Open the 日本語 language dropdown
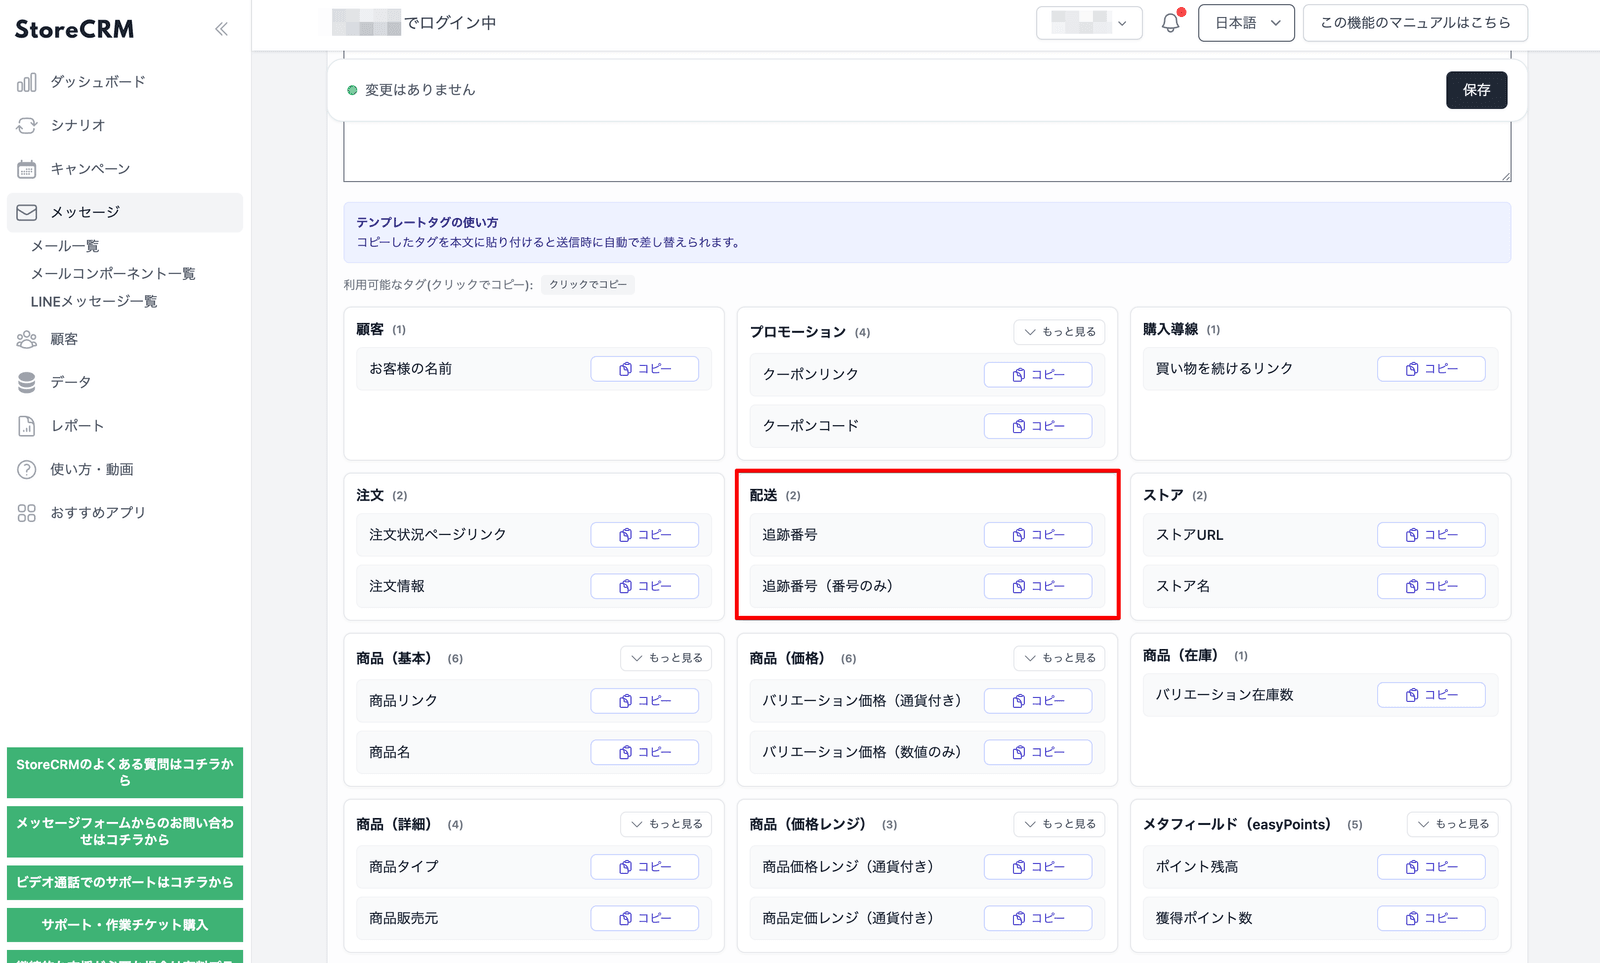The image size is (1600, 963). 1247,23
